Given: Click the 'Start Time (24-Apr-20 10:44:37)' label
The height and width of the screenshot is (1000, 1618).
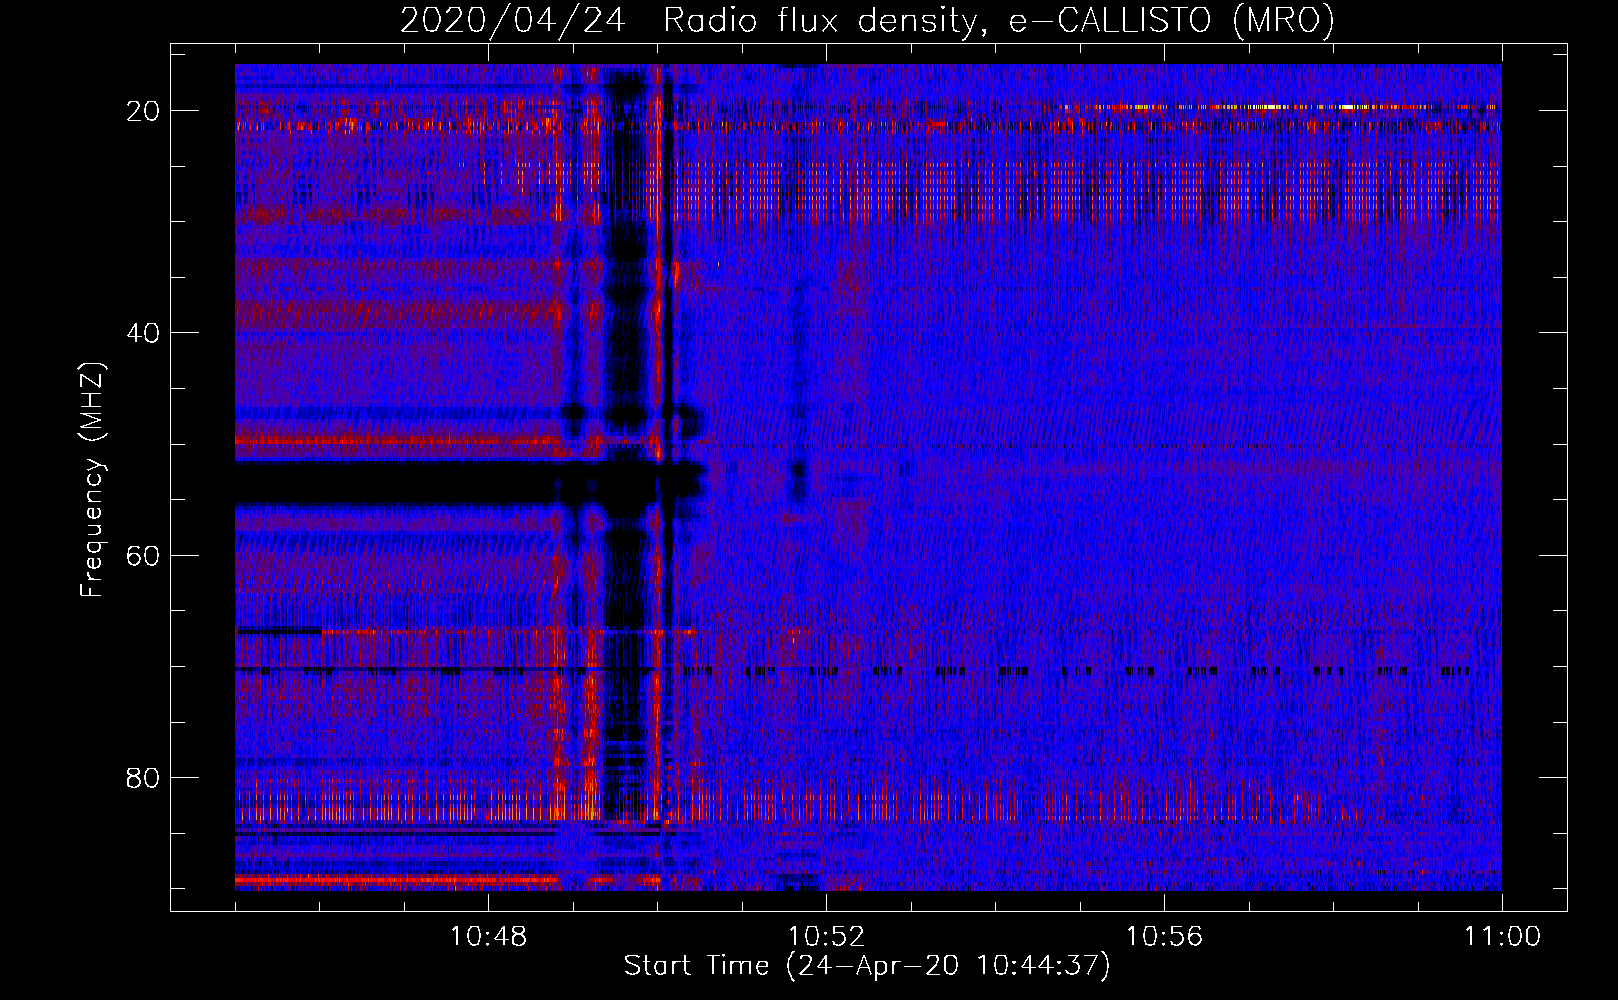Looking at the screenshot, I should [867, 966].
